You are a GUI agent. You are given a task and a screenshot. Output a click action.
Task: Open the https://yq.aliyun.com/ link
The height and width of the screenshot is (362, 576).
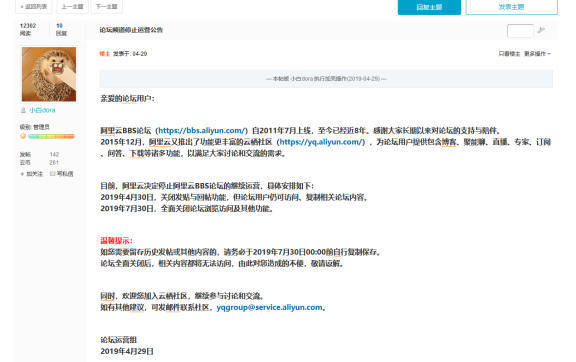[321, 142]
